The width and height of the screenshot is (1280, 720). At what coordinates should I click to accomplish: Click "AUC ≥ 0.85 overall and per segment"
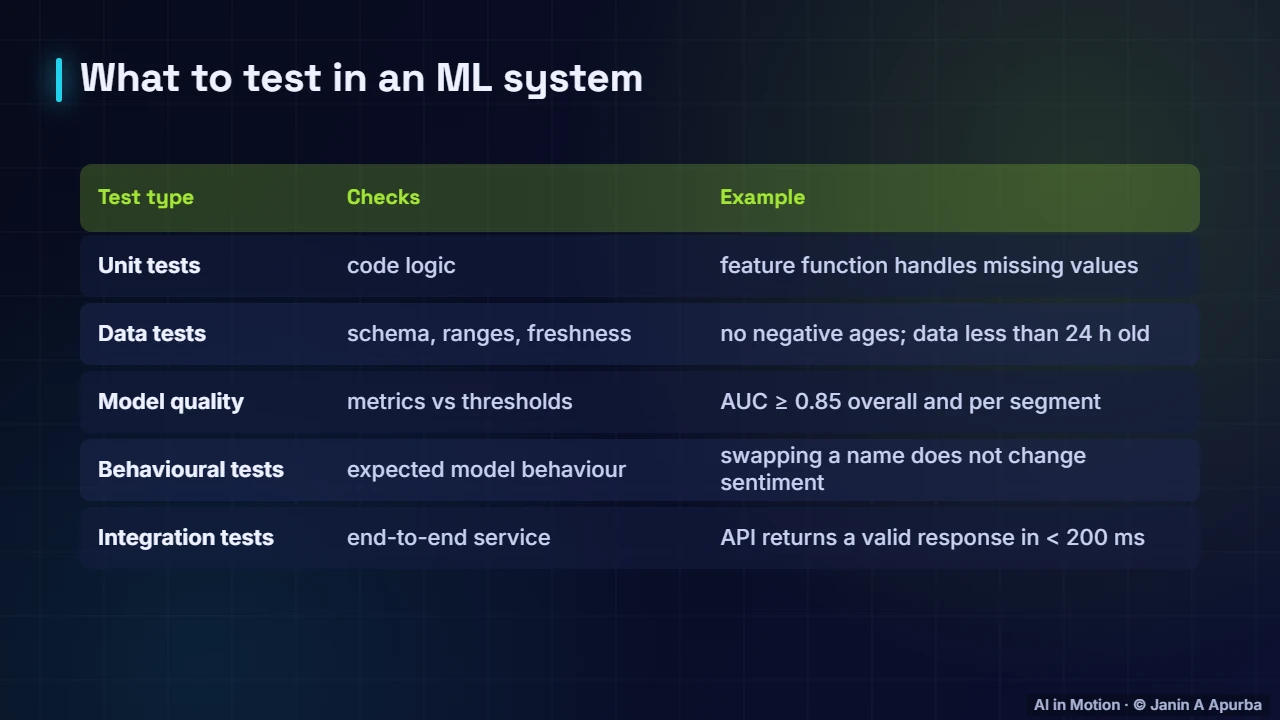pos(910,401)
